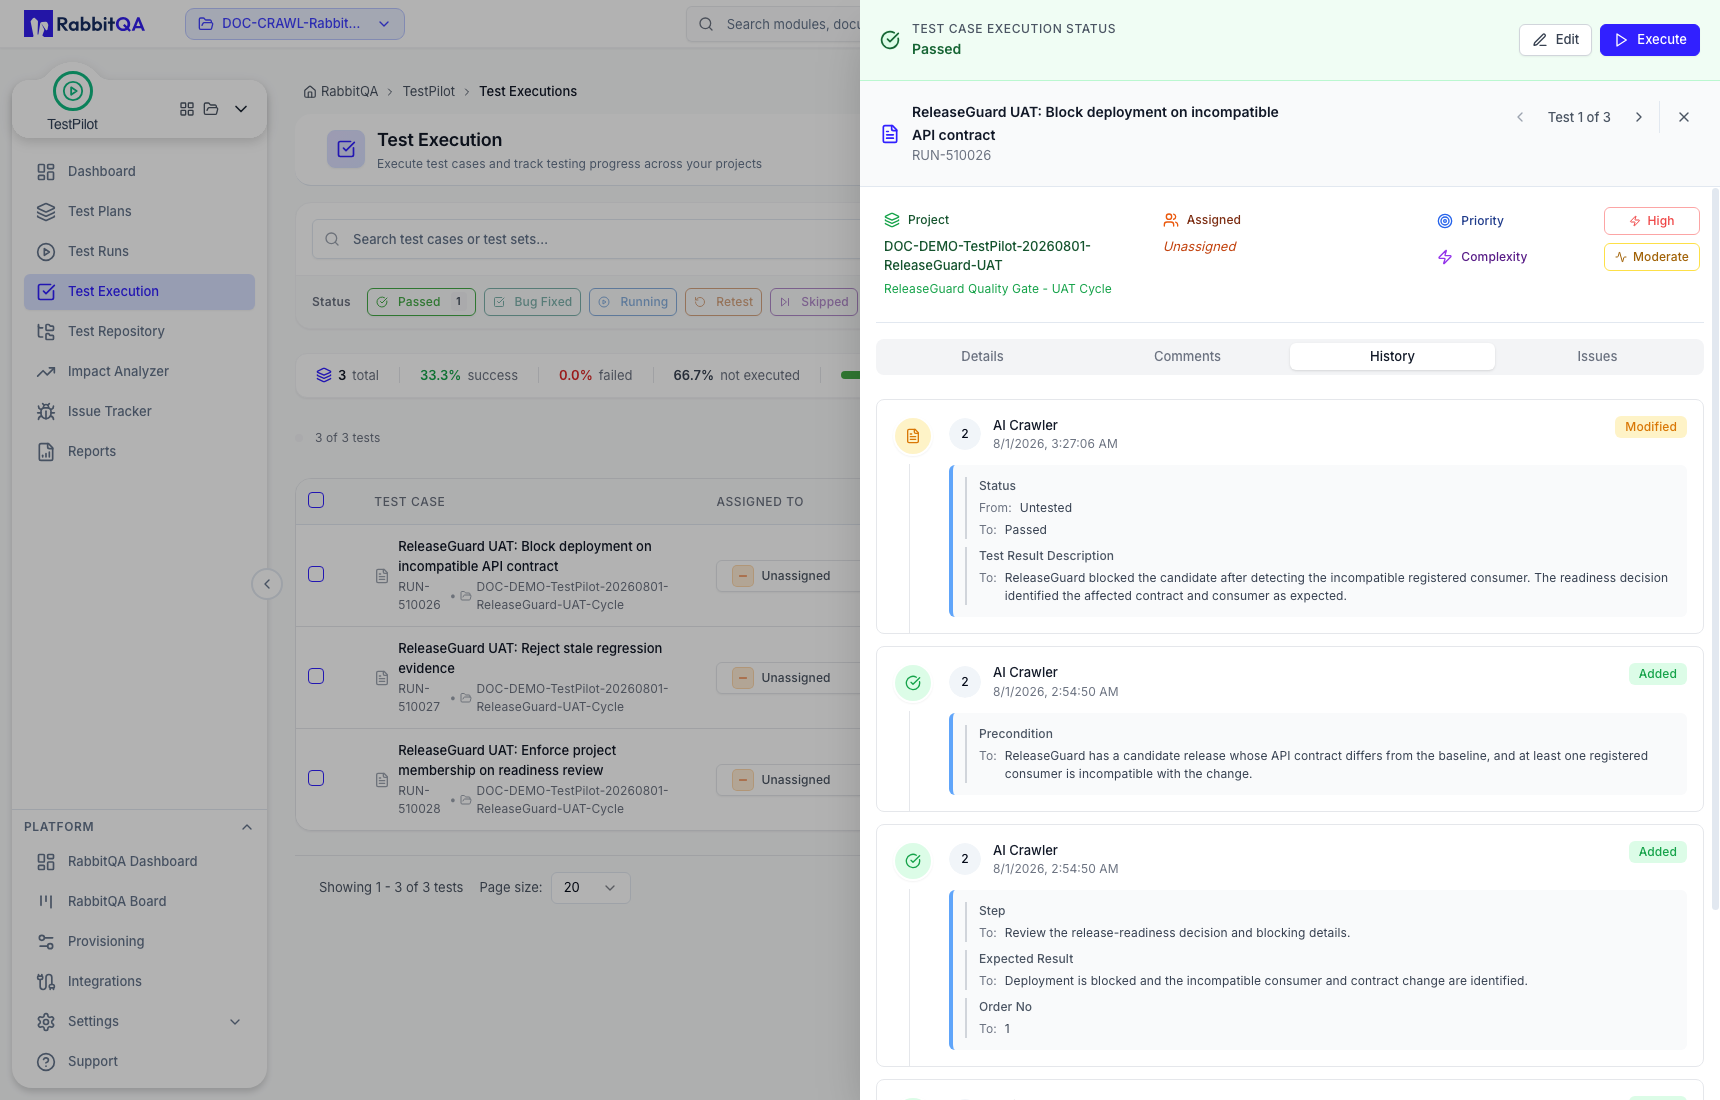Image resolution: width=1720 pixels, height=1100 pixels.
Task: Check the RUN-510028 test case checkbox
Action: click(316, 778)
